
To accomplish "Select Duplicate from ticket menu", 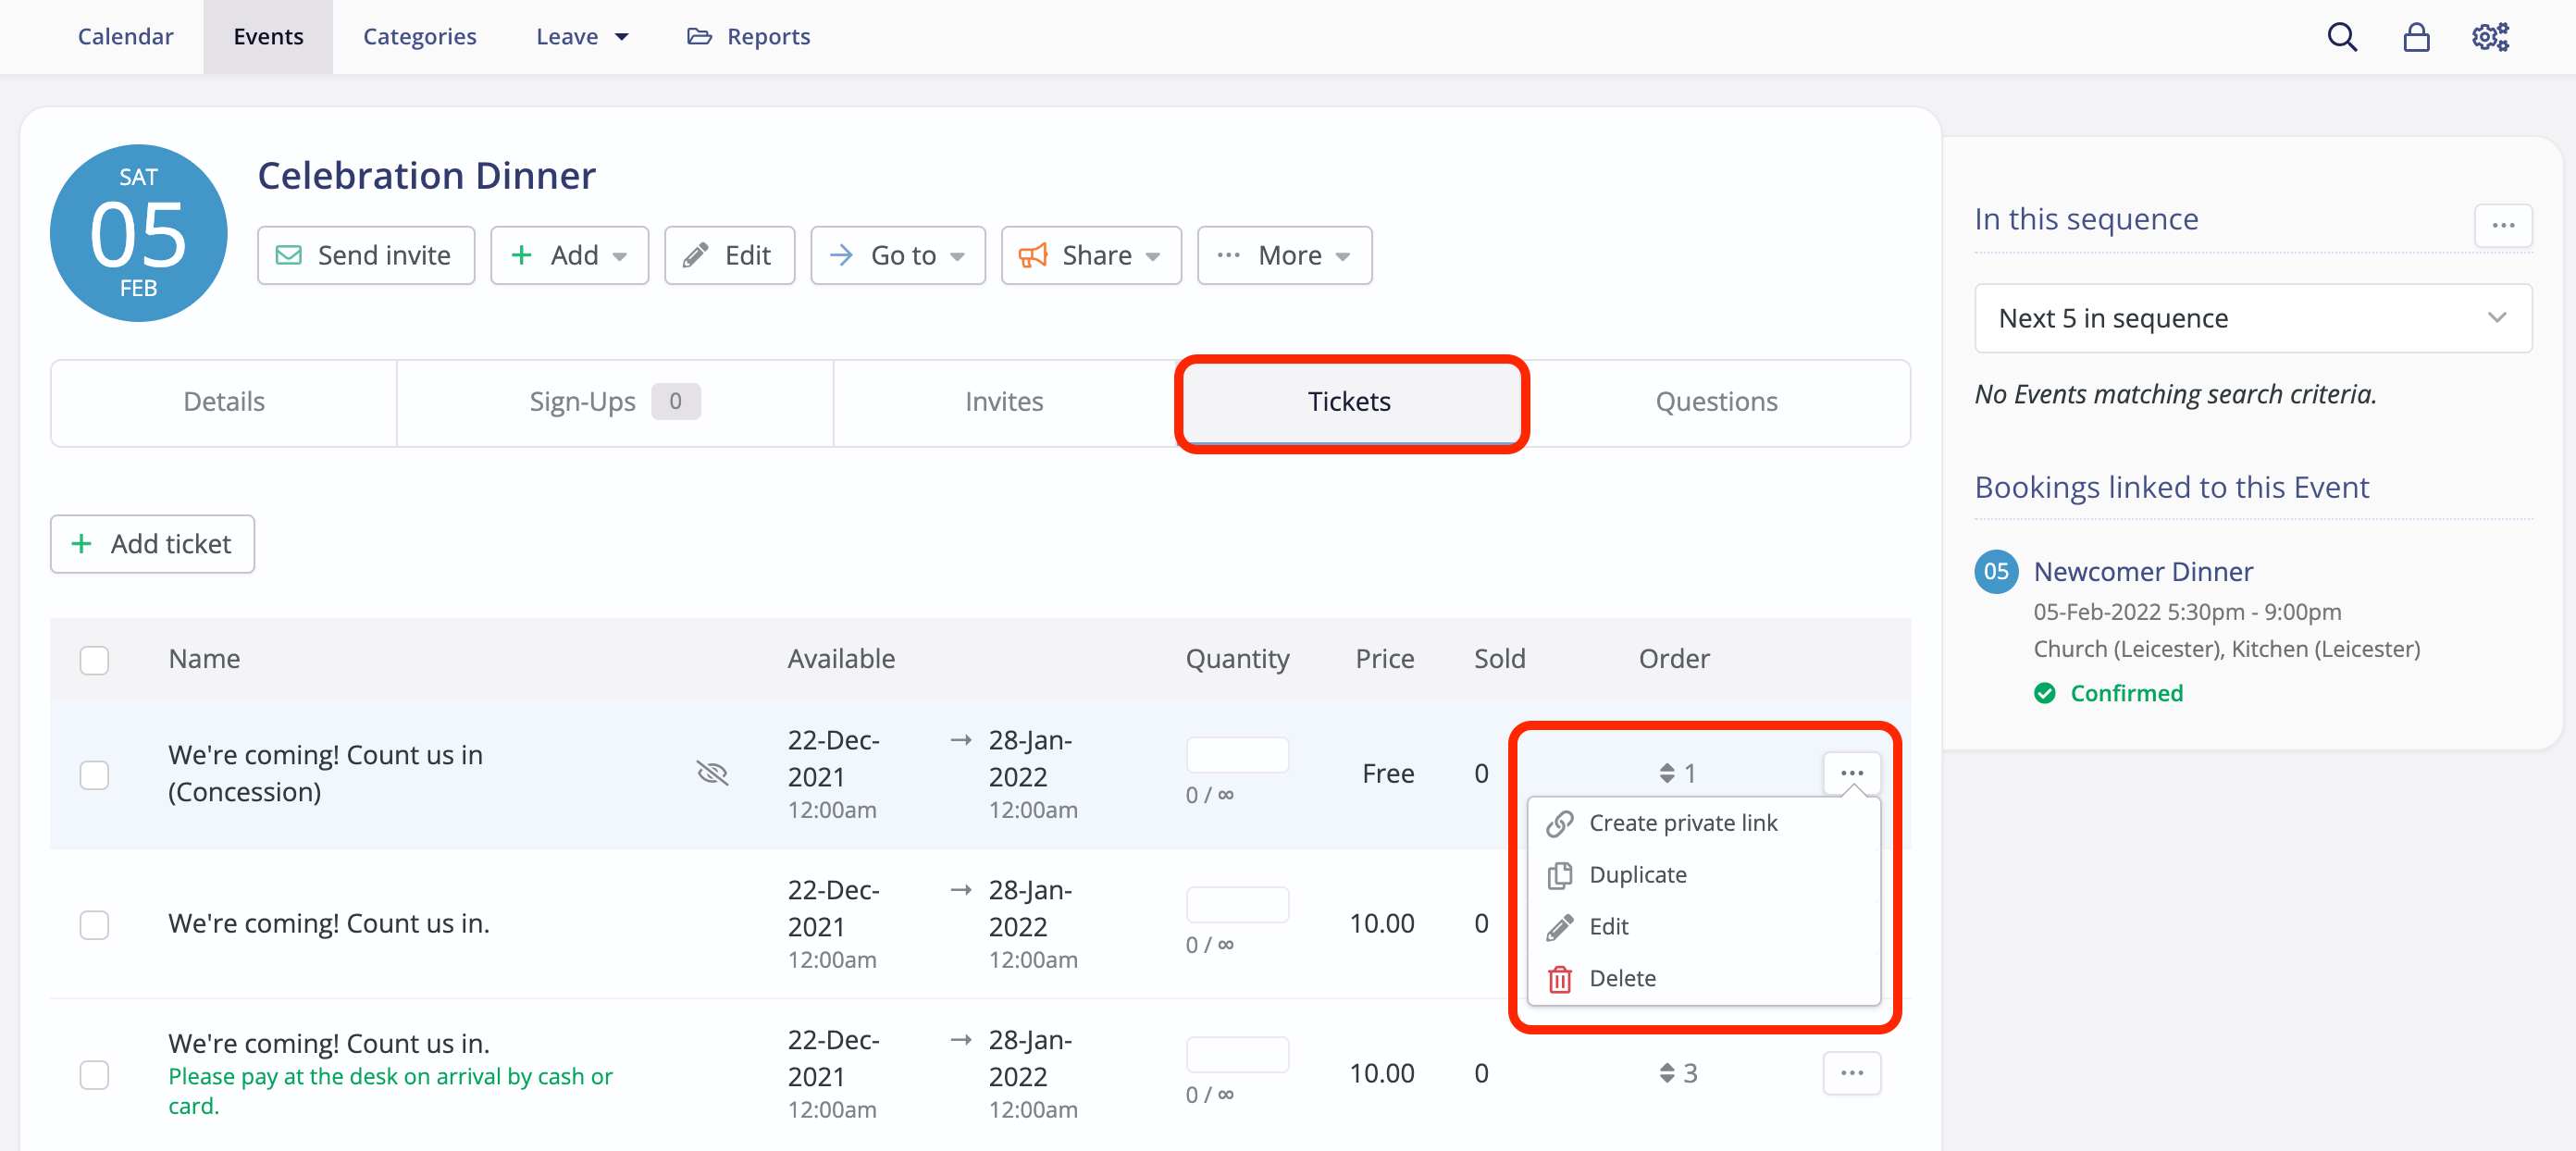I will [x=1637, y=875].
